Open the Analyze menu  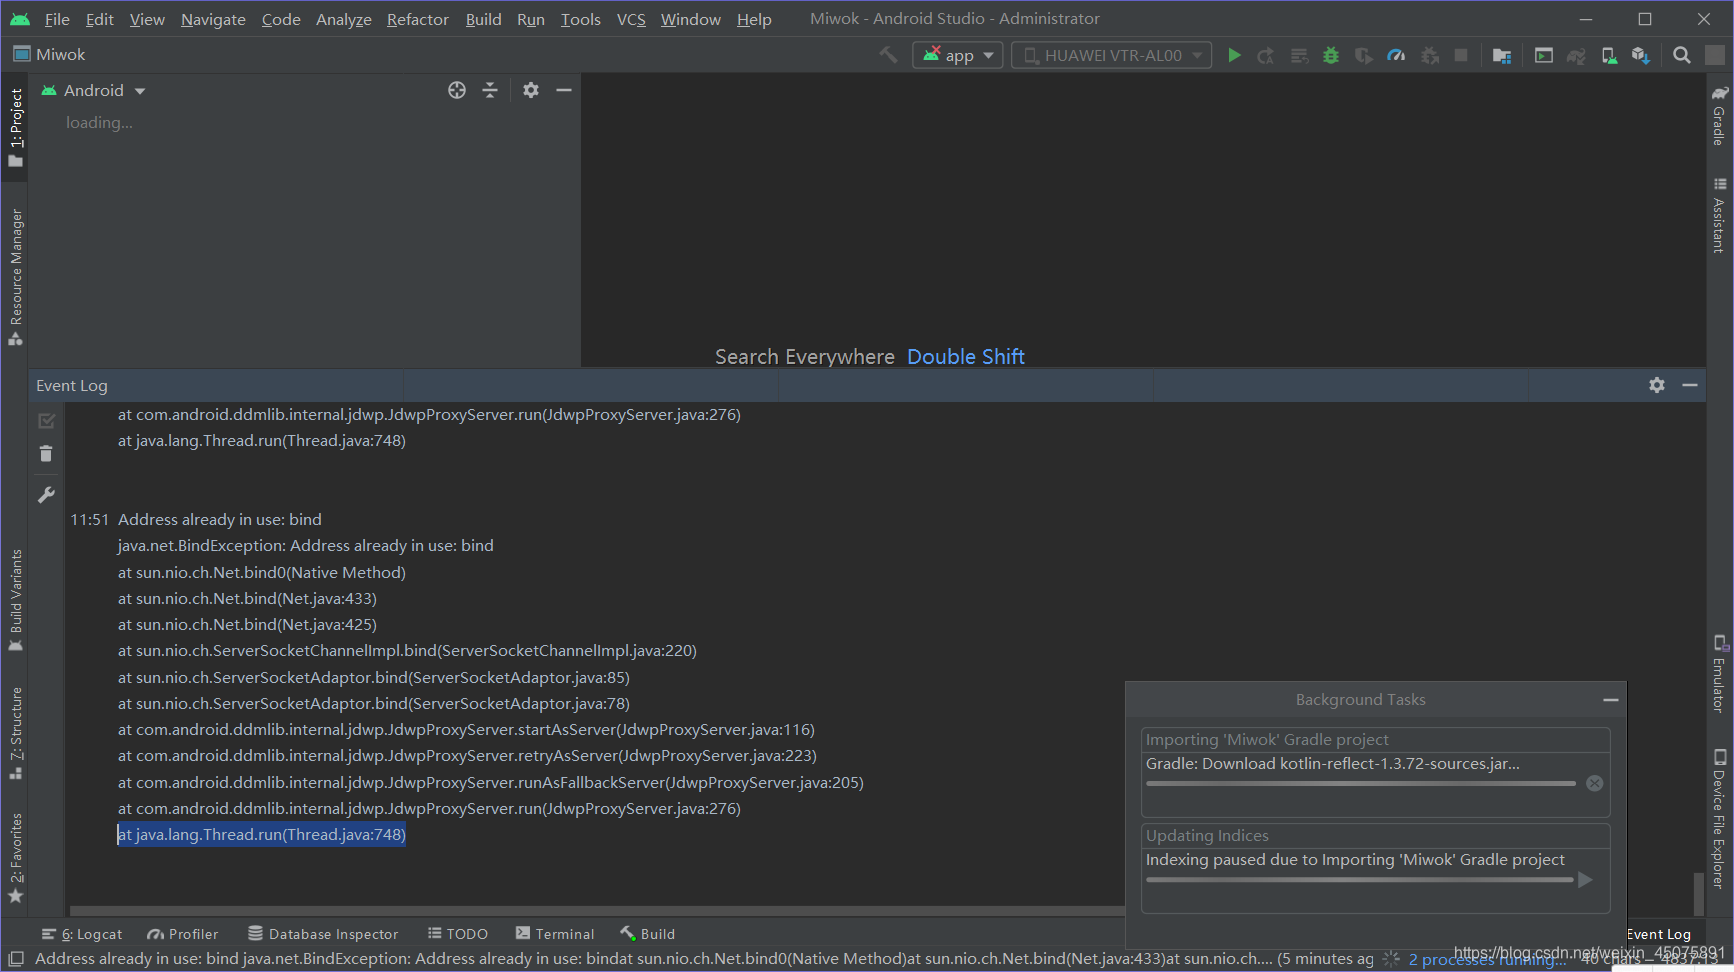pos(344,19)
